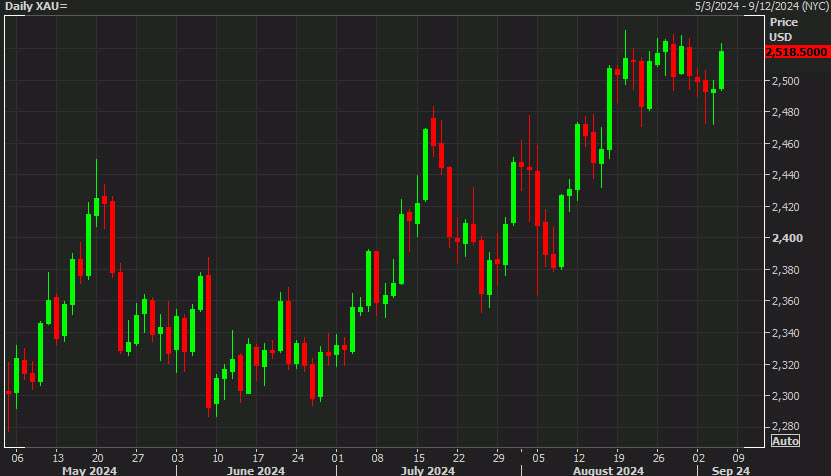Screen dimensions: 831x476
Task: Click the 08 date tick in July
Action: pos(377,458)
